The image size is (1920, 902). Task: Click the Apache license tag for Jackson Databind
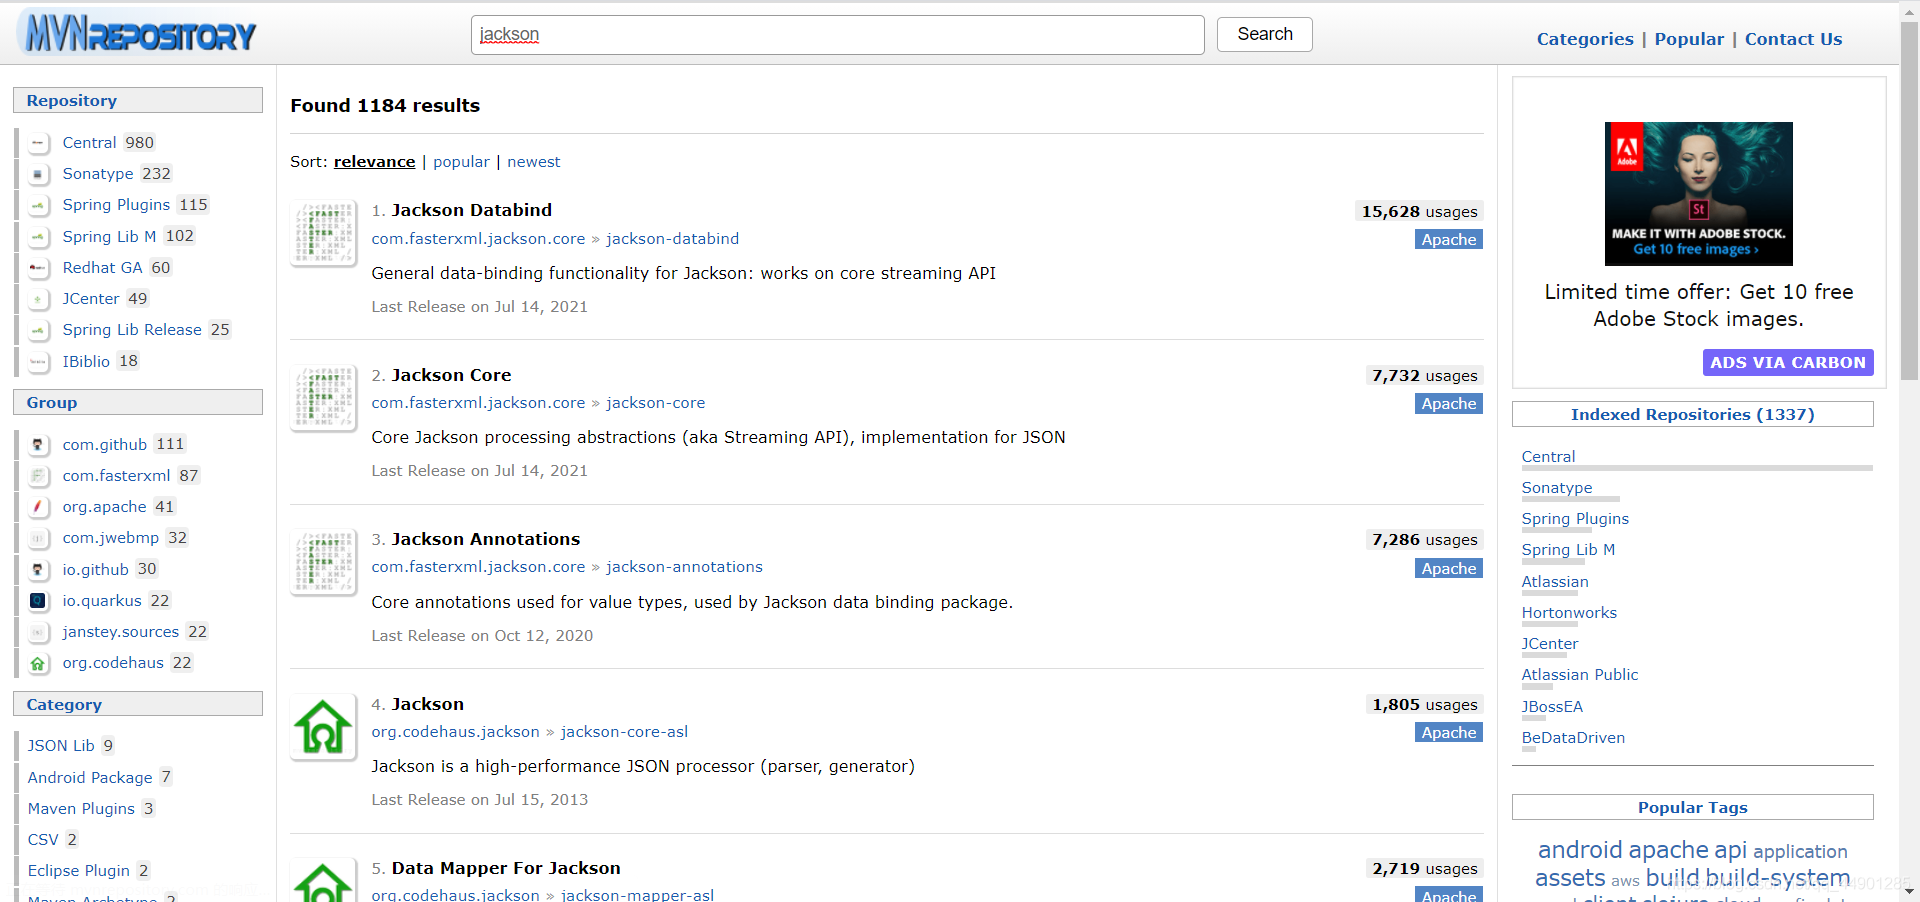point(1449,240)
